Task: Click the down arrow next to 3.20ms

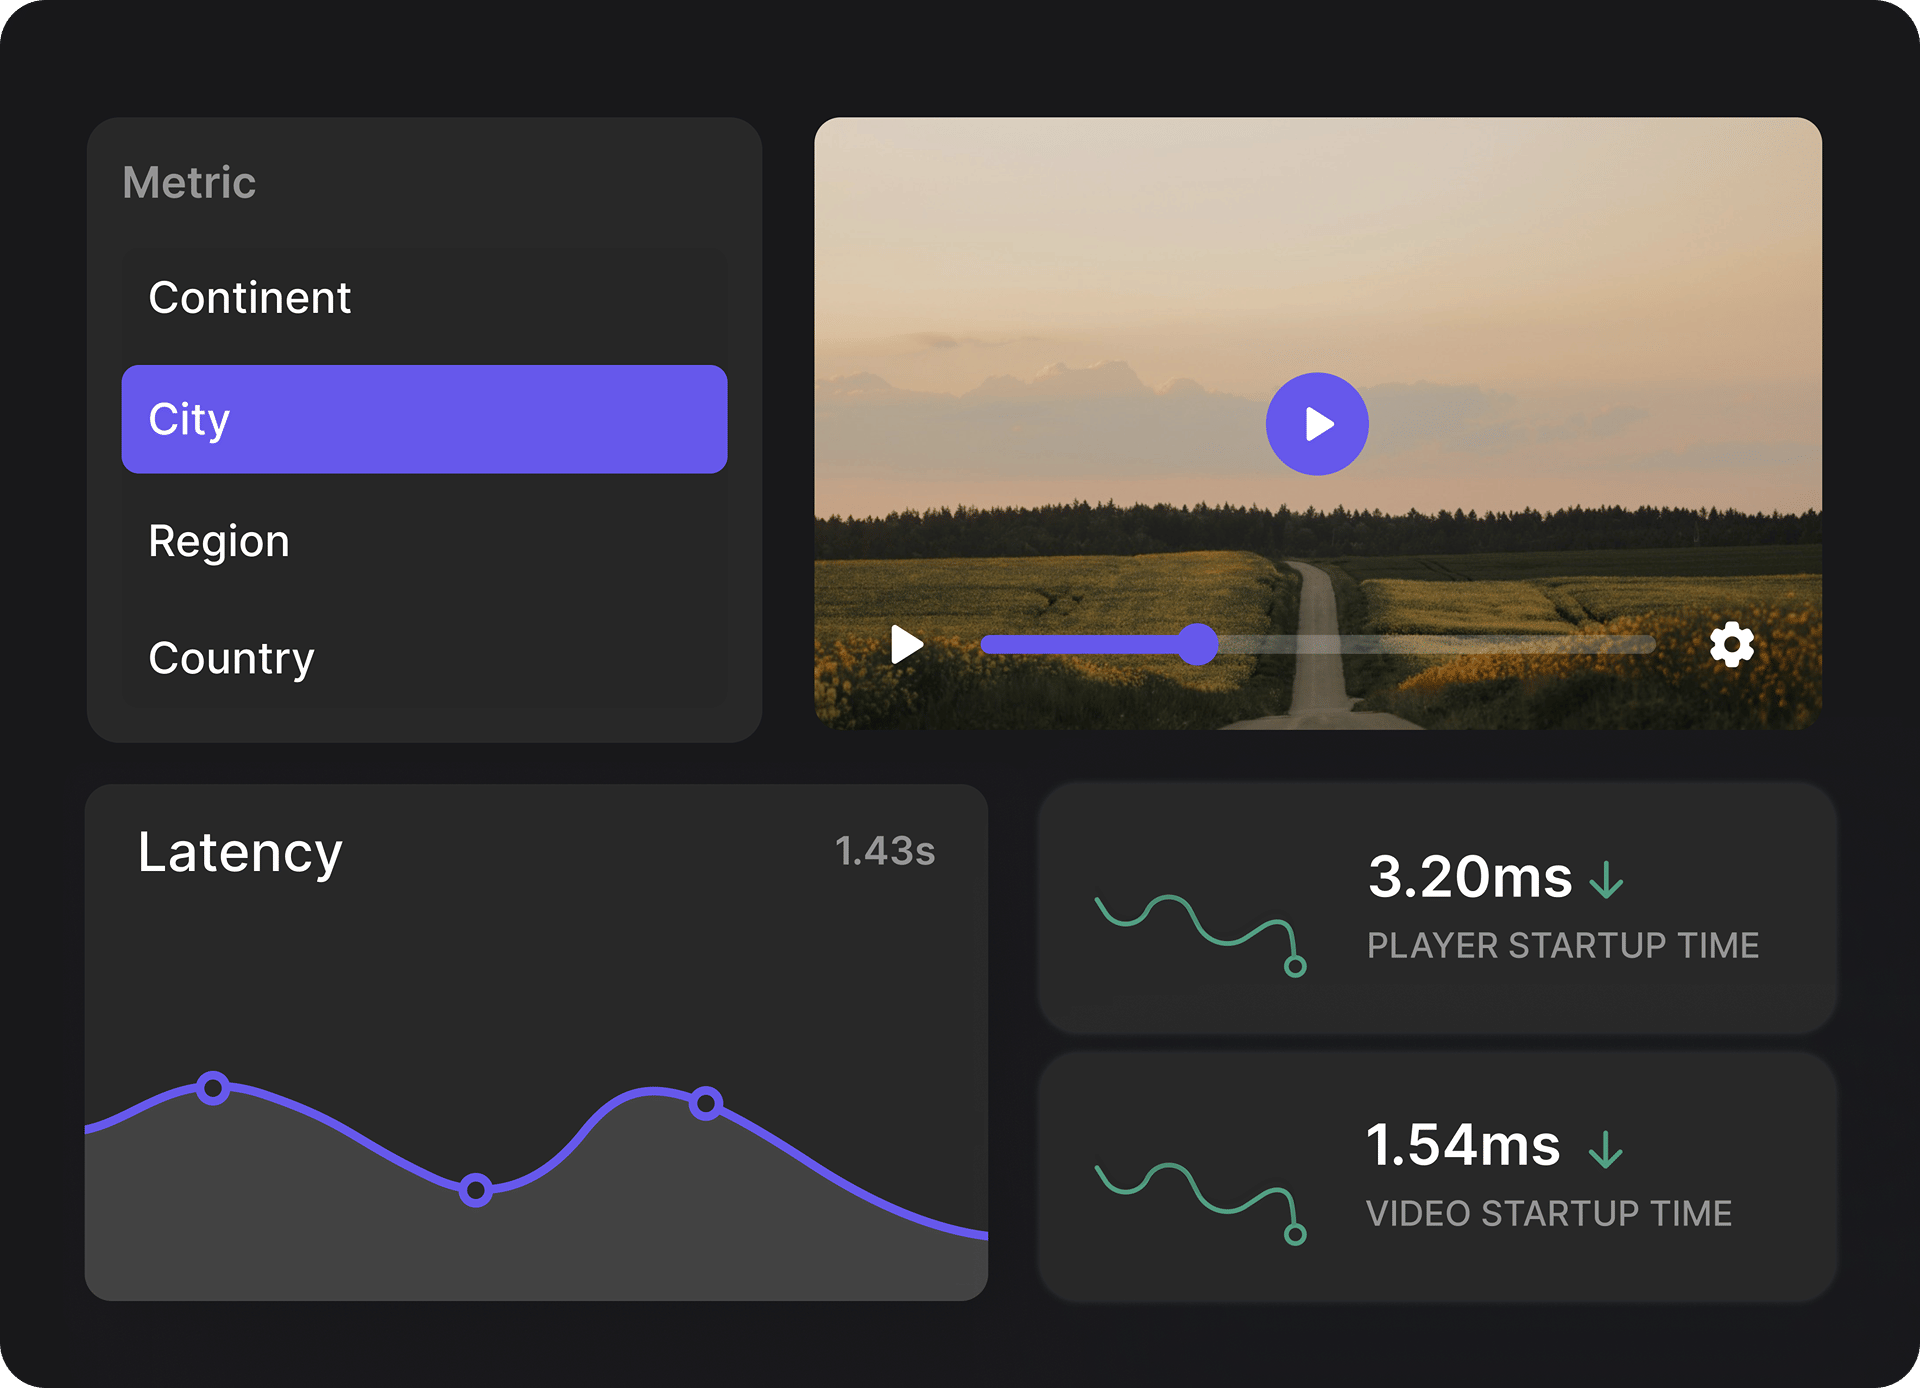Action: click(1606, 880)
